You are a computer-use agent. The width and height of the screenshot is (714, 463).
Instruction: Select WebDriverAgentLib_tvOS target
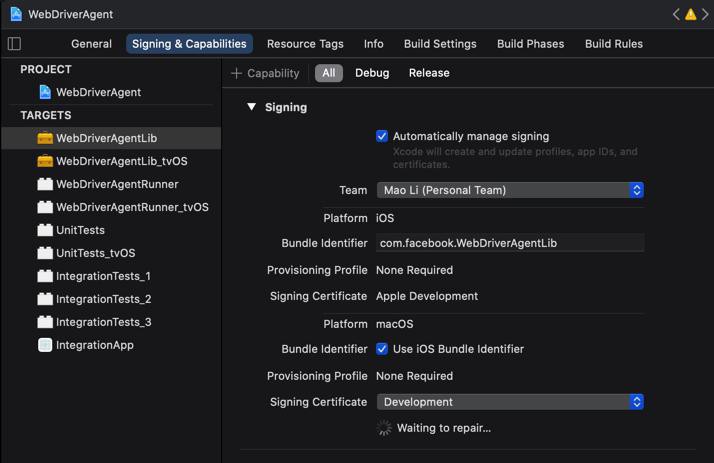coord(112,161)
